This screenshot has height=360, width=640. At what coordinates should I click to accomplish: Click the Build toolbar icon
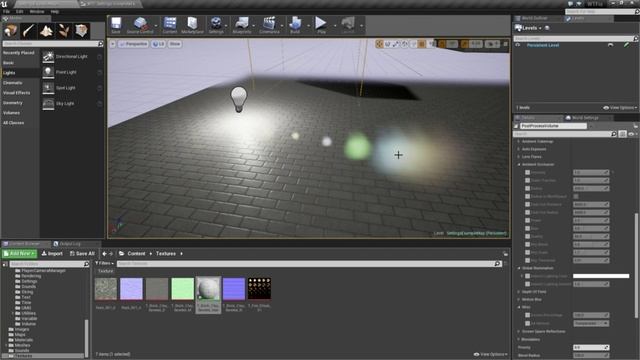tap(295, 25)
